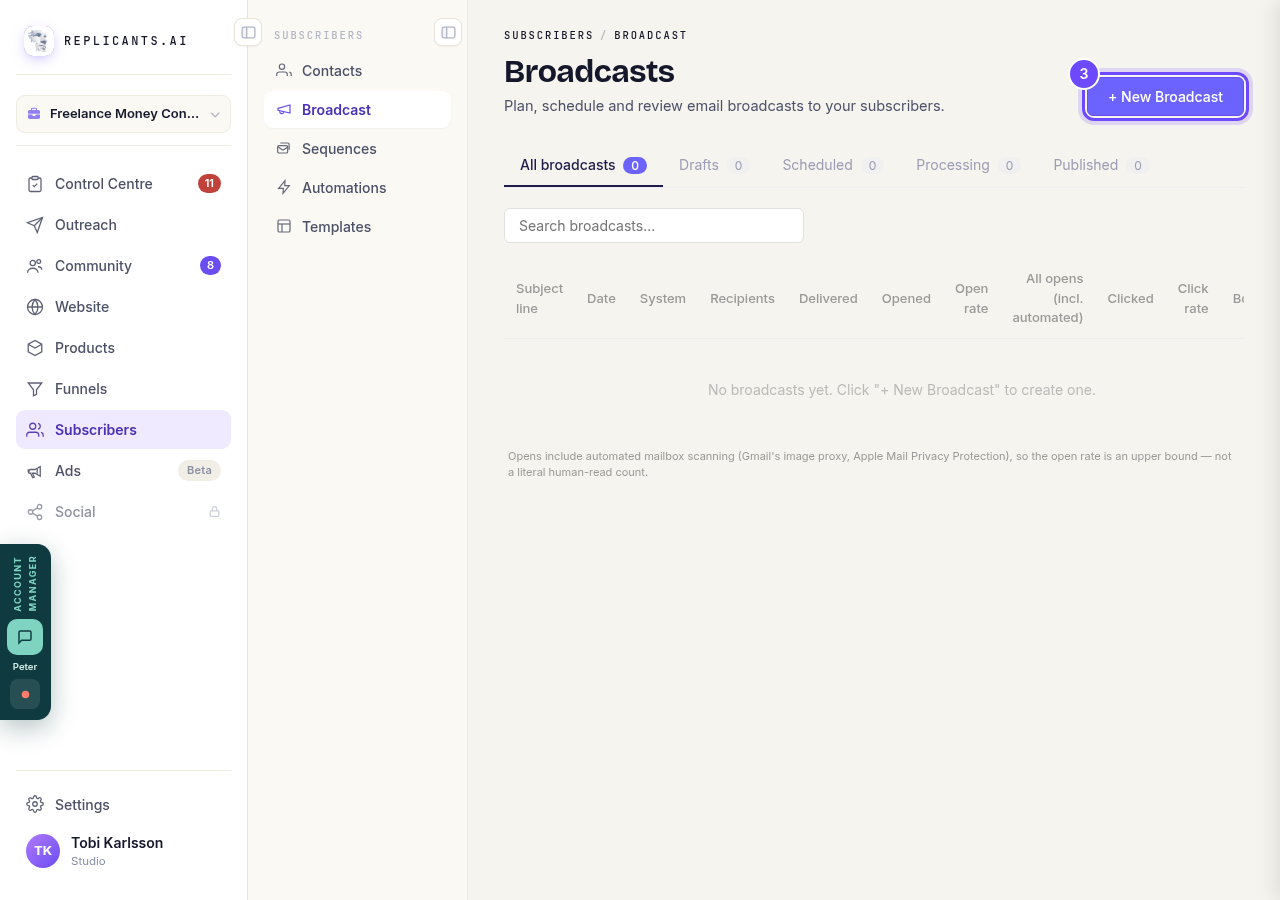
Task: Select Broadcast in Subscribers submenu
Action: click(357, 110)
